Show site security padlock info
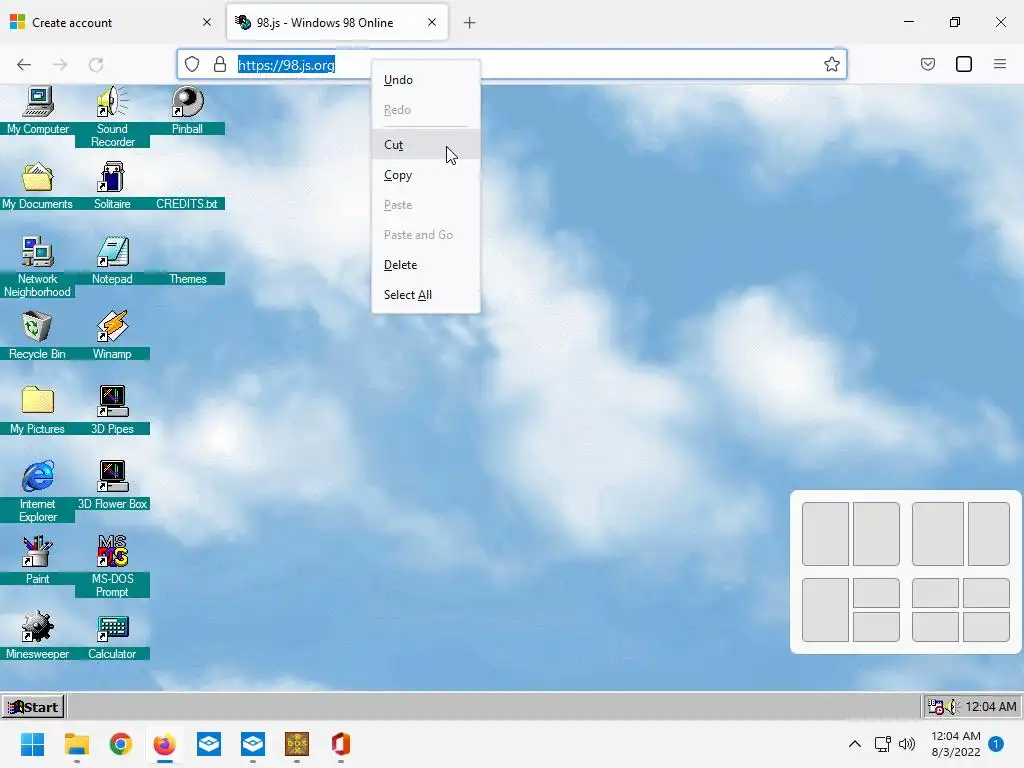This screenshot has width=1024, height=768. click(x=220, y=64)
